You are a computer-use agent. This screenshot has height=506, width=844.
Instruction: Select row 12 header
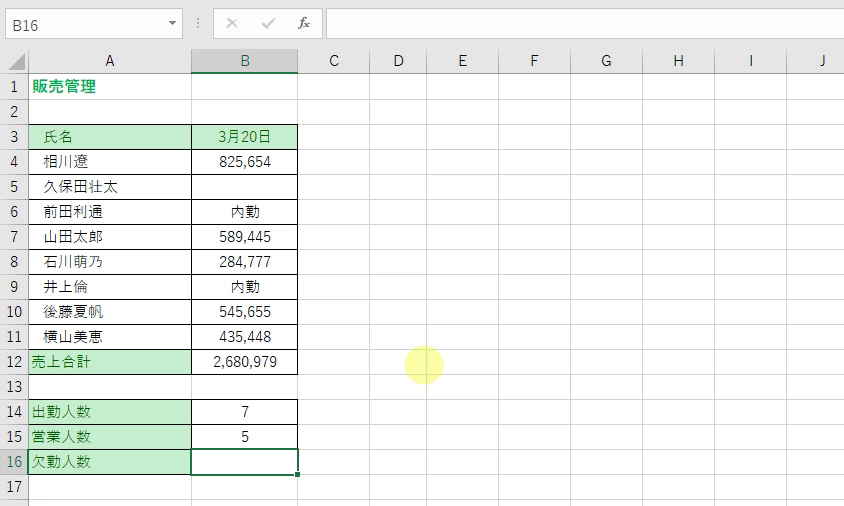point(14,362)
